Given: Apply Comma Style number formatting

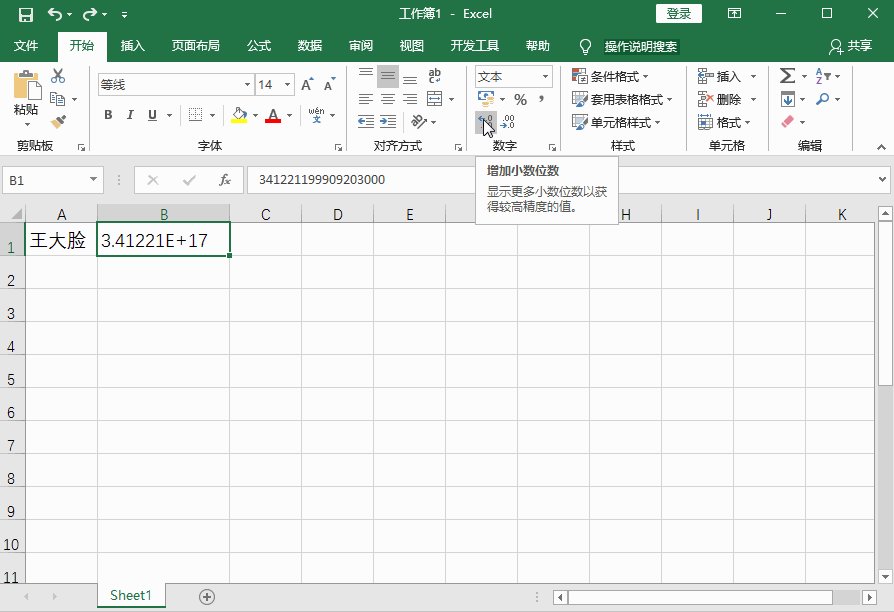Looking at the screenshot, I should click(542, 98).
